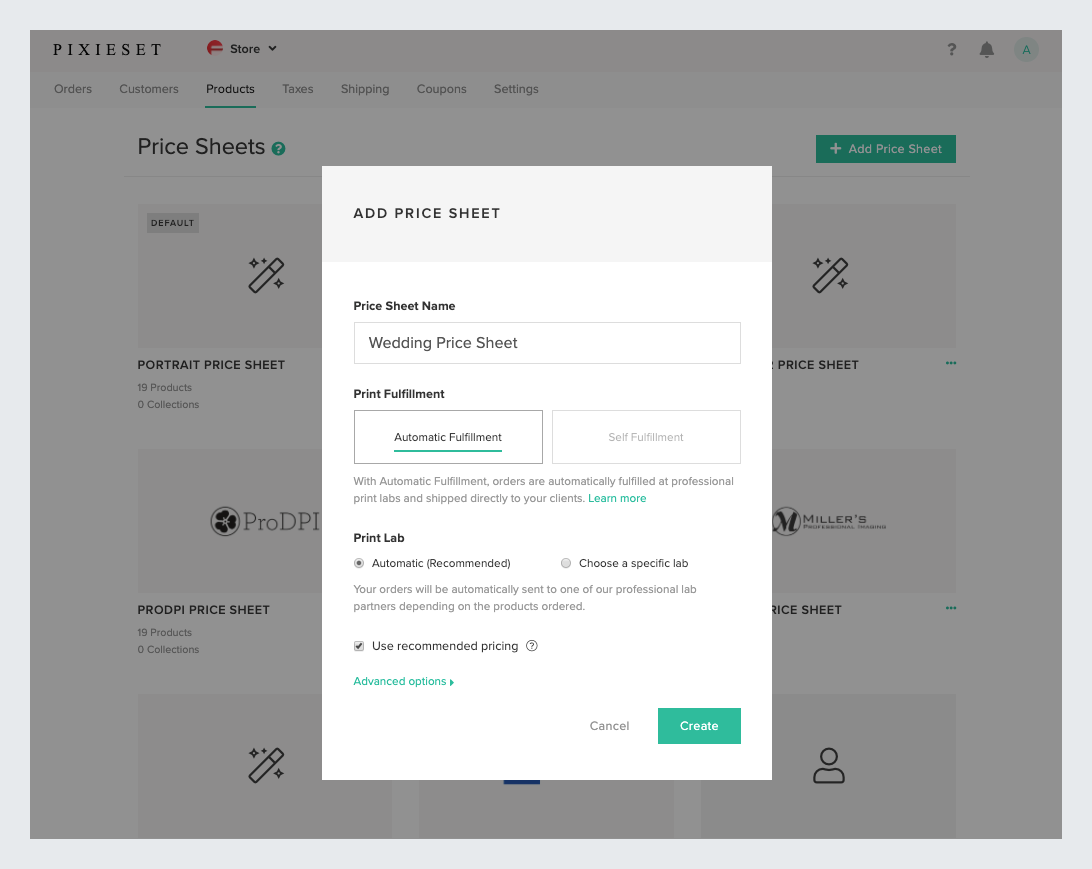
Task: Expand Advanced options
Action: coord(403,681)
